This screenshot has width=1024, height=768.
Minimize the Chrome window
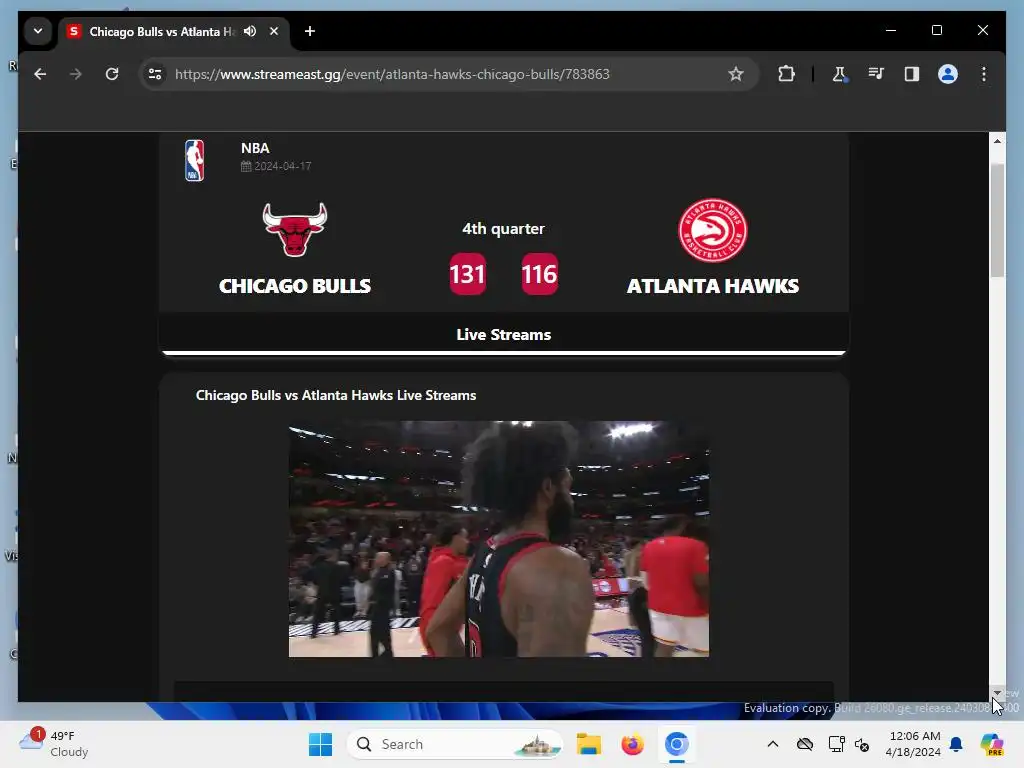[891, 31]
